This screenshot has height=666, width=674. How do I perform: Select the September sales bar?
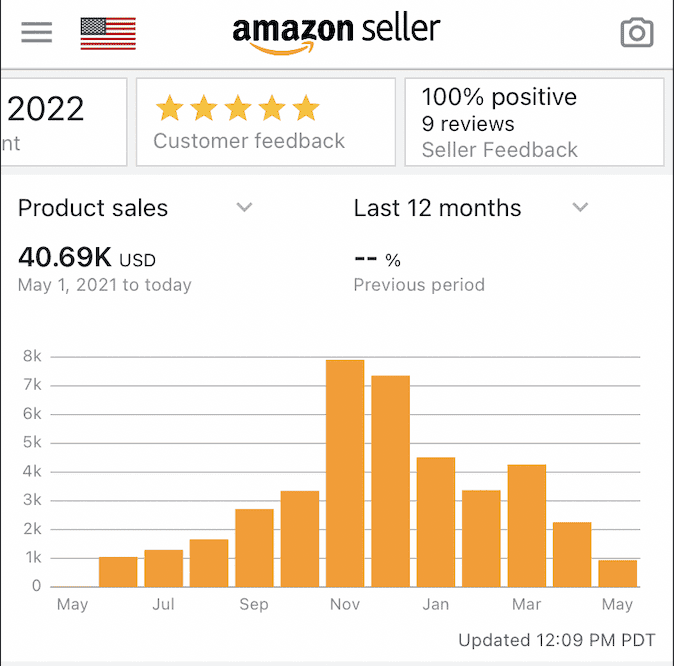pos(254,548)
